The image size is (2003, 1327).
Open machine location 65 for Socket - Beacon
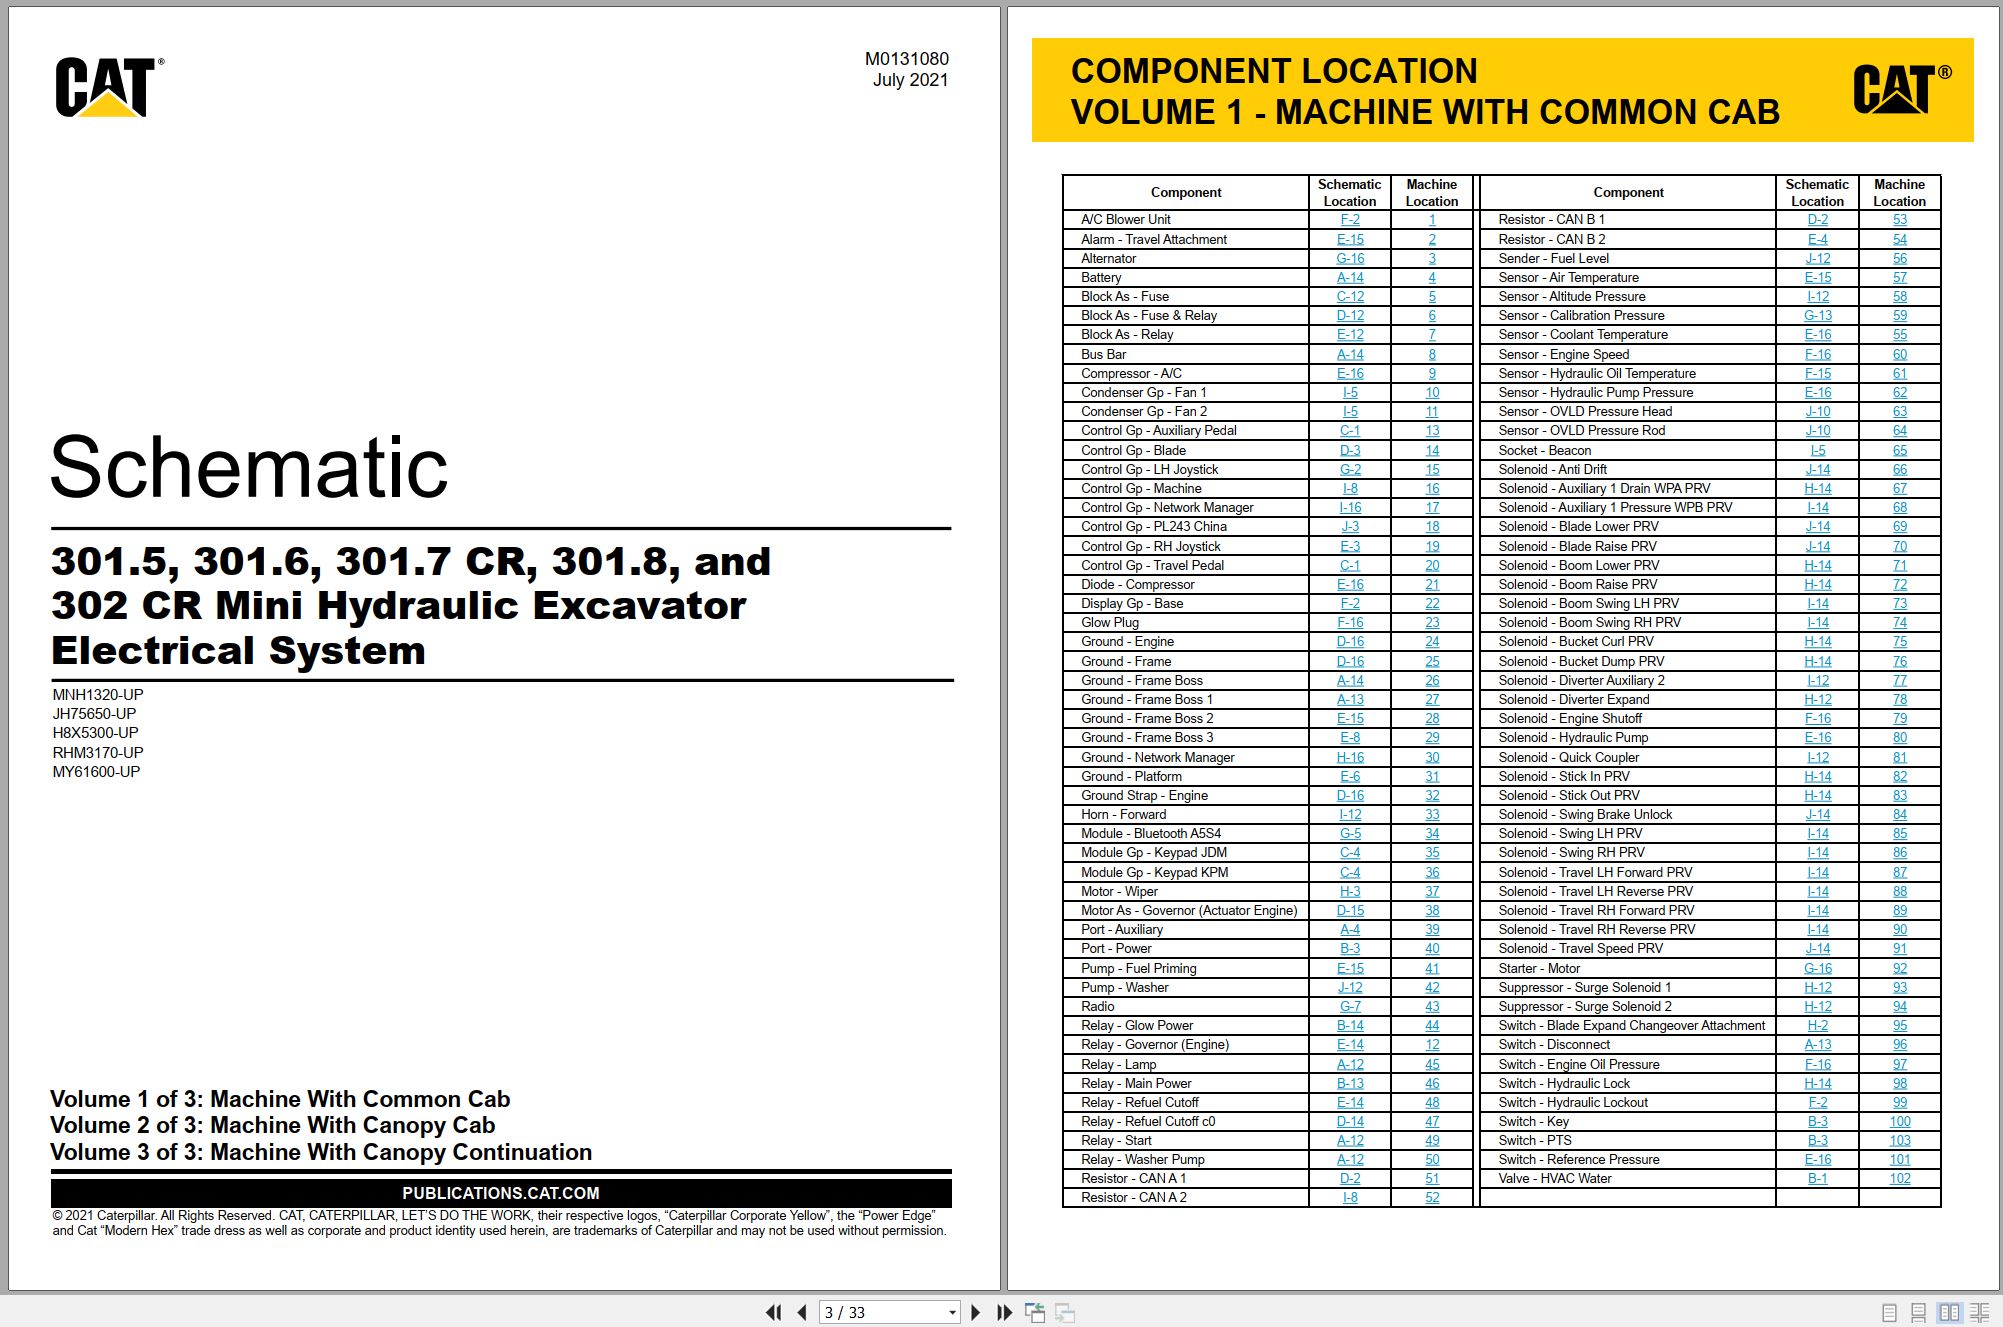click(1899, 450)
